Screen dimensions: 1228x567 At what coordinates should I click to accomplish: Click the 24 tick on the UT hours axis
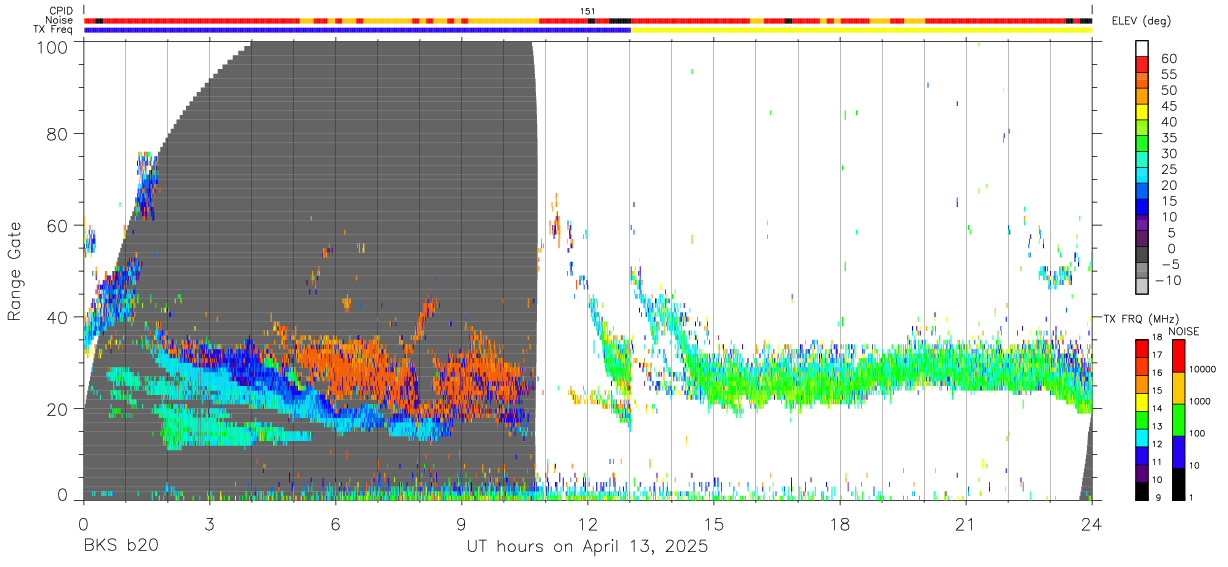[1091, 523]
